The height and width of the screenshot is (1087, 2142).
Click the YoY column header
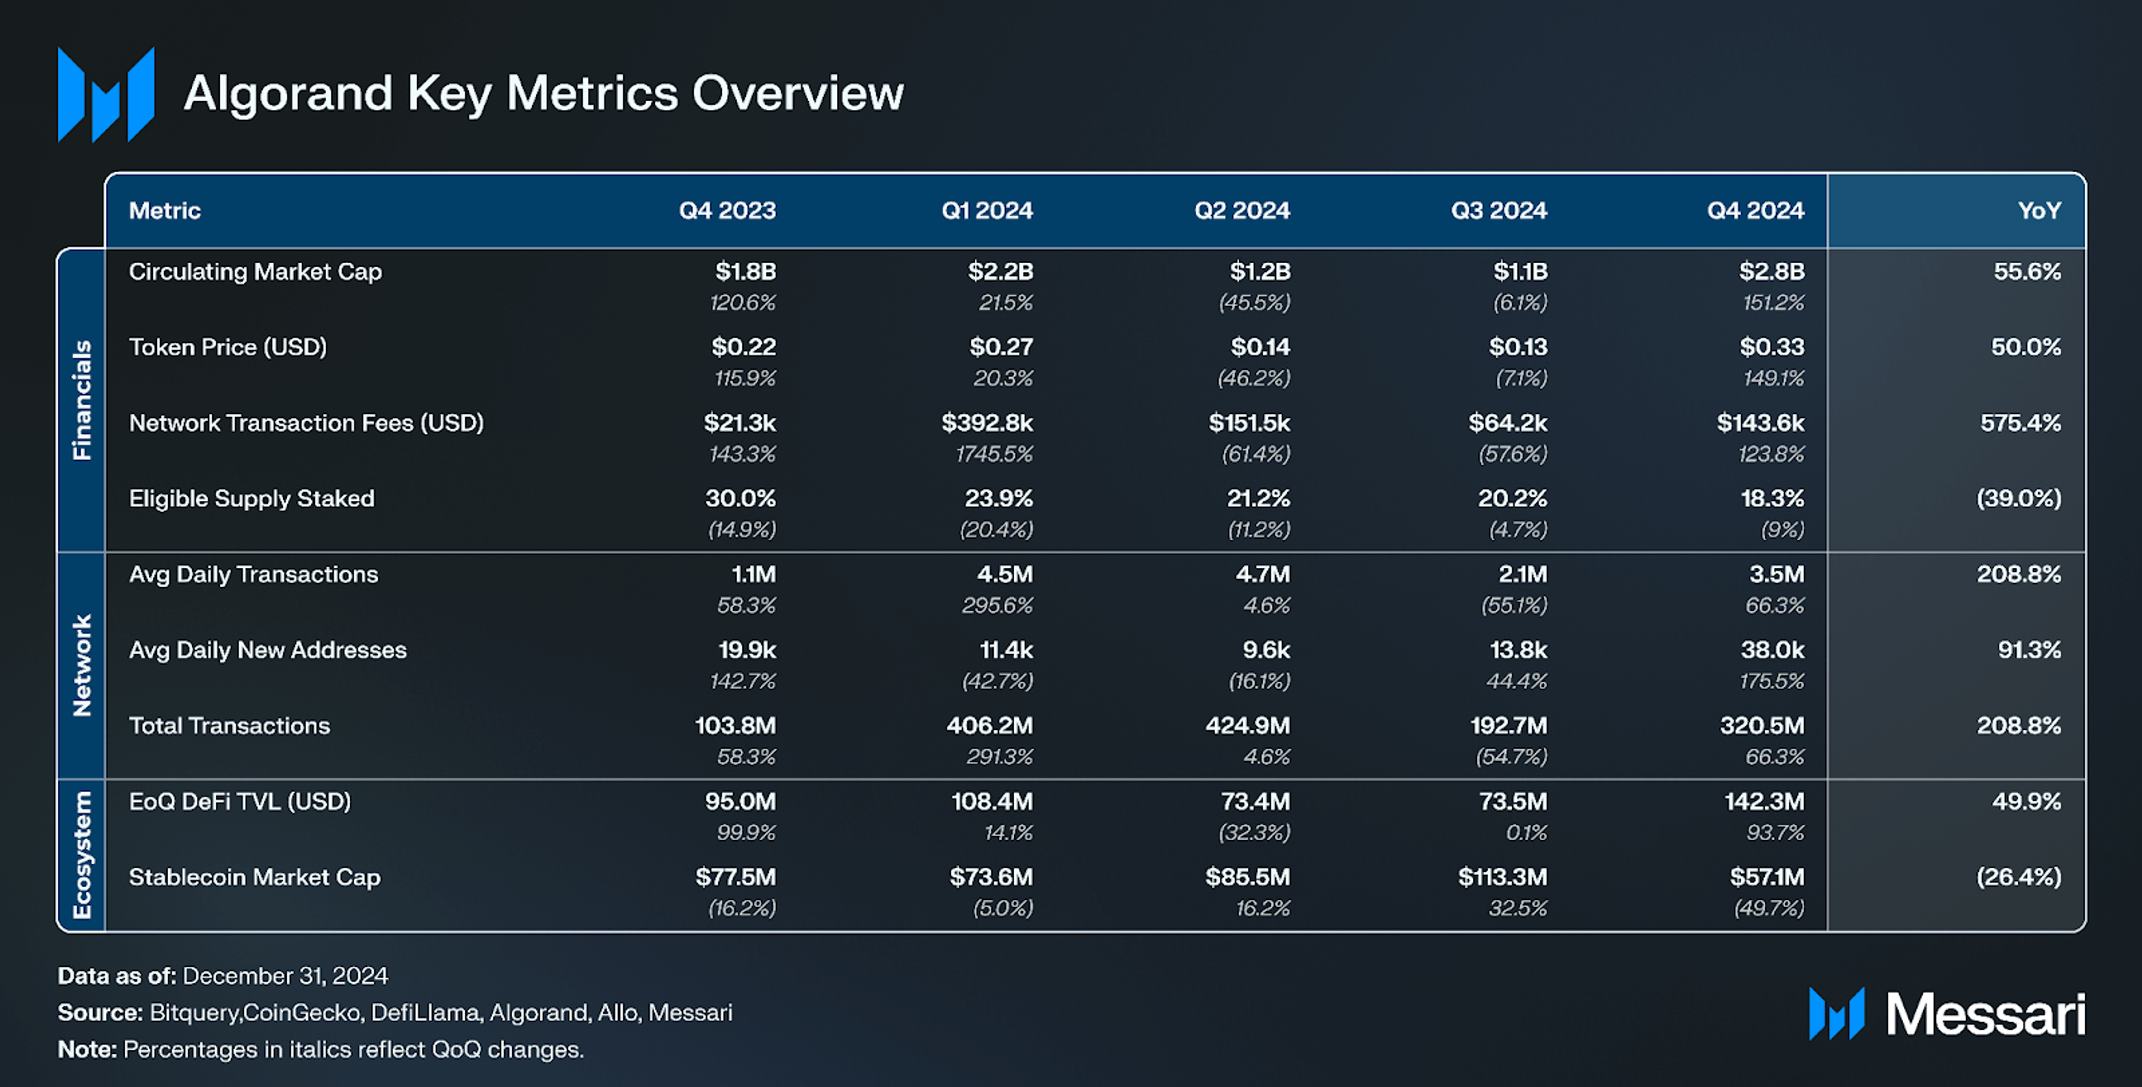pos(2038,211)
